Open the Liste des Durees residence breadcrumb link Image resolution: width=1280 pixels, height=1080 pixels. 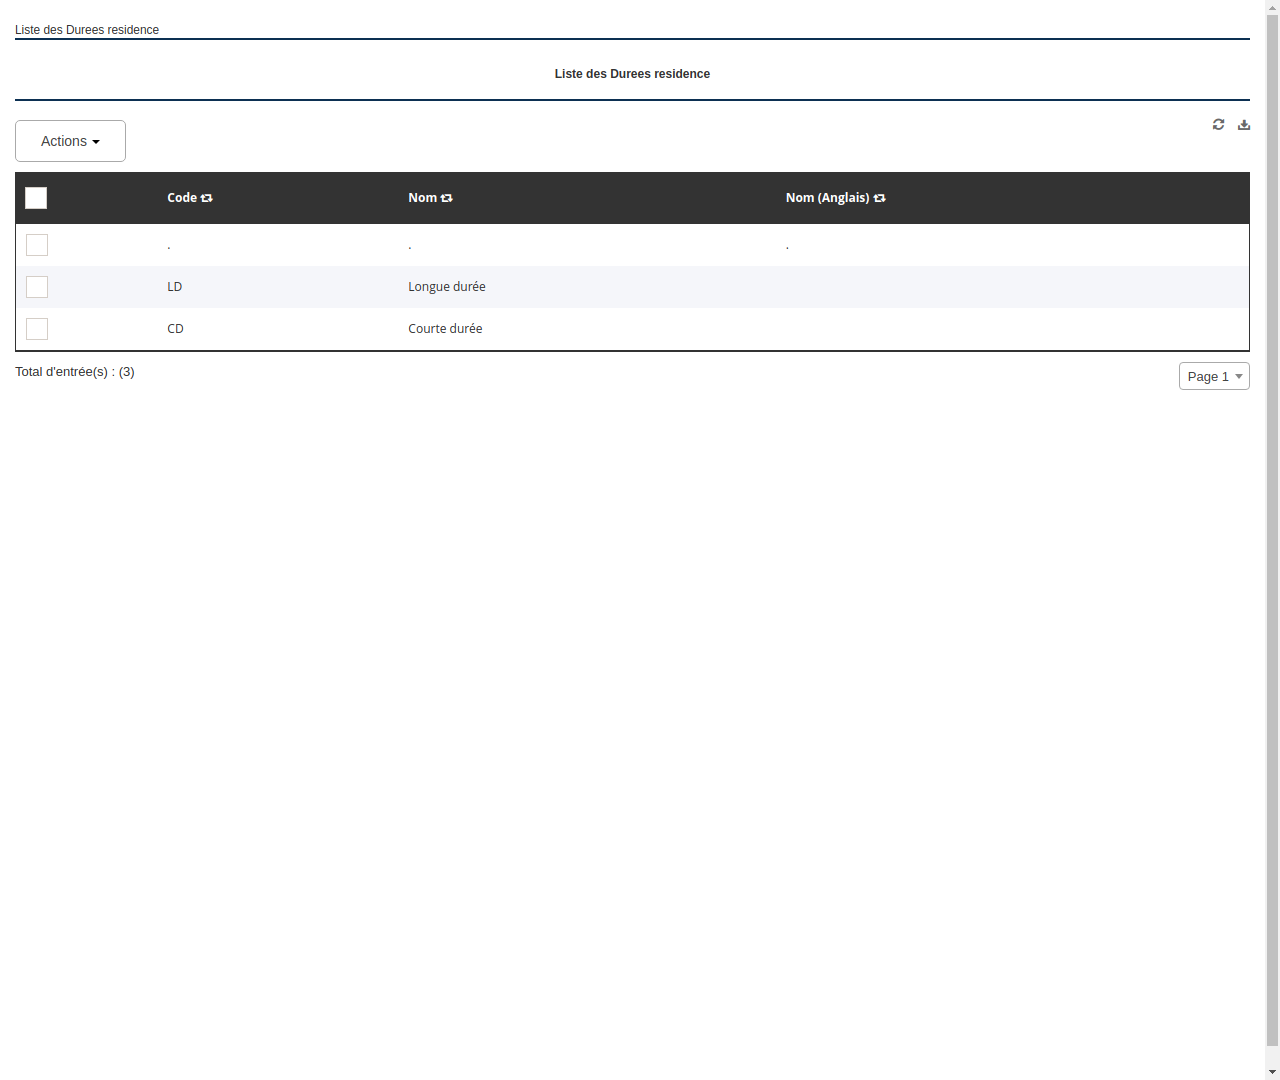87,30
